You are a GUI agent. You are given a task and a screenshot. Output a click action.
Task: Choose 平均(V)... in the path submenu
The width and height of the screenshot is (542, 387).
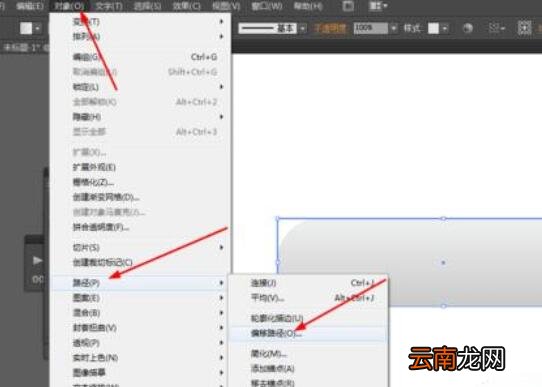308,298
